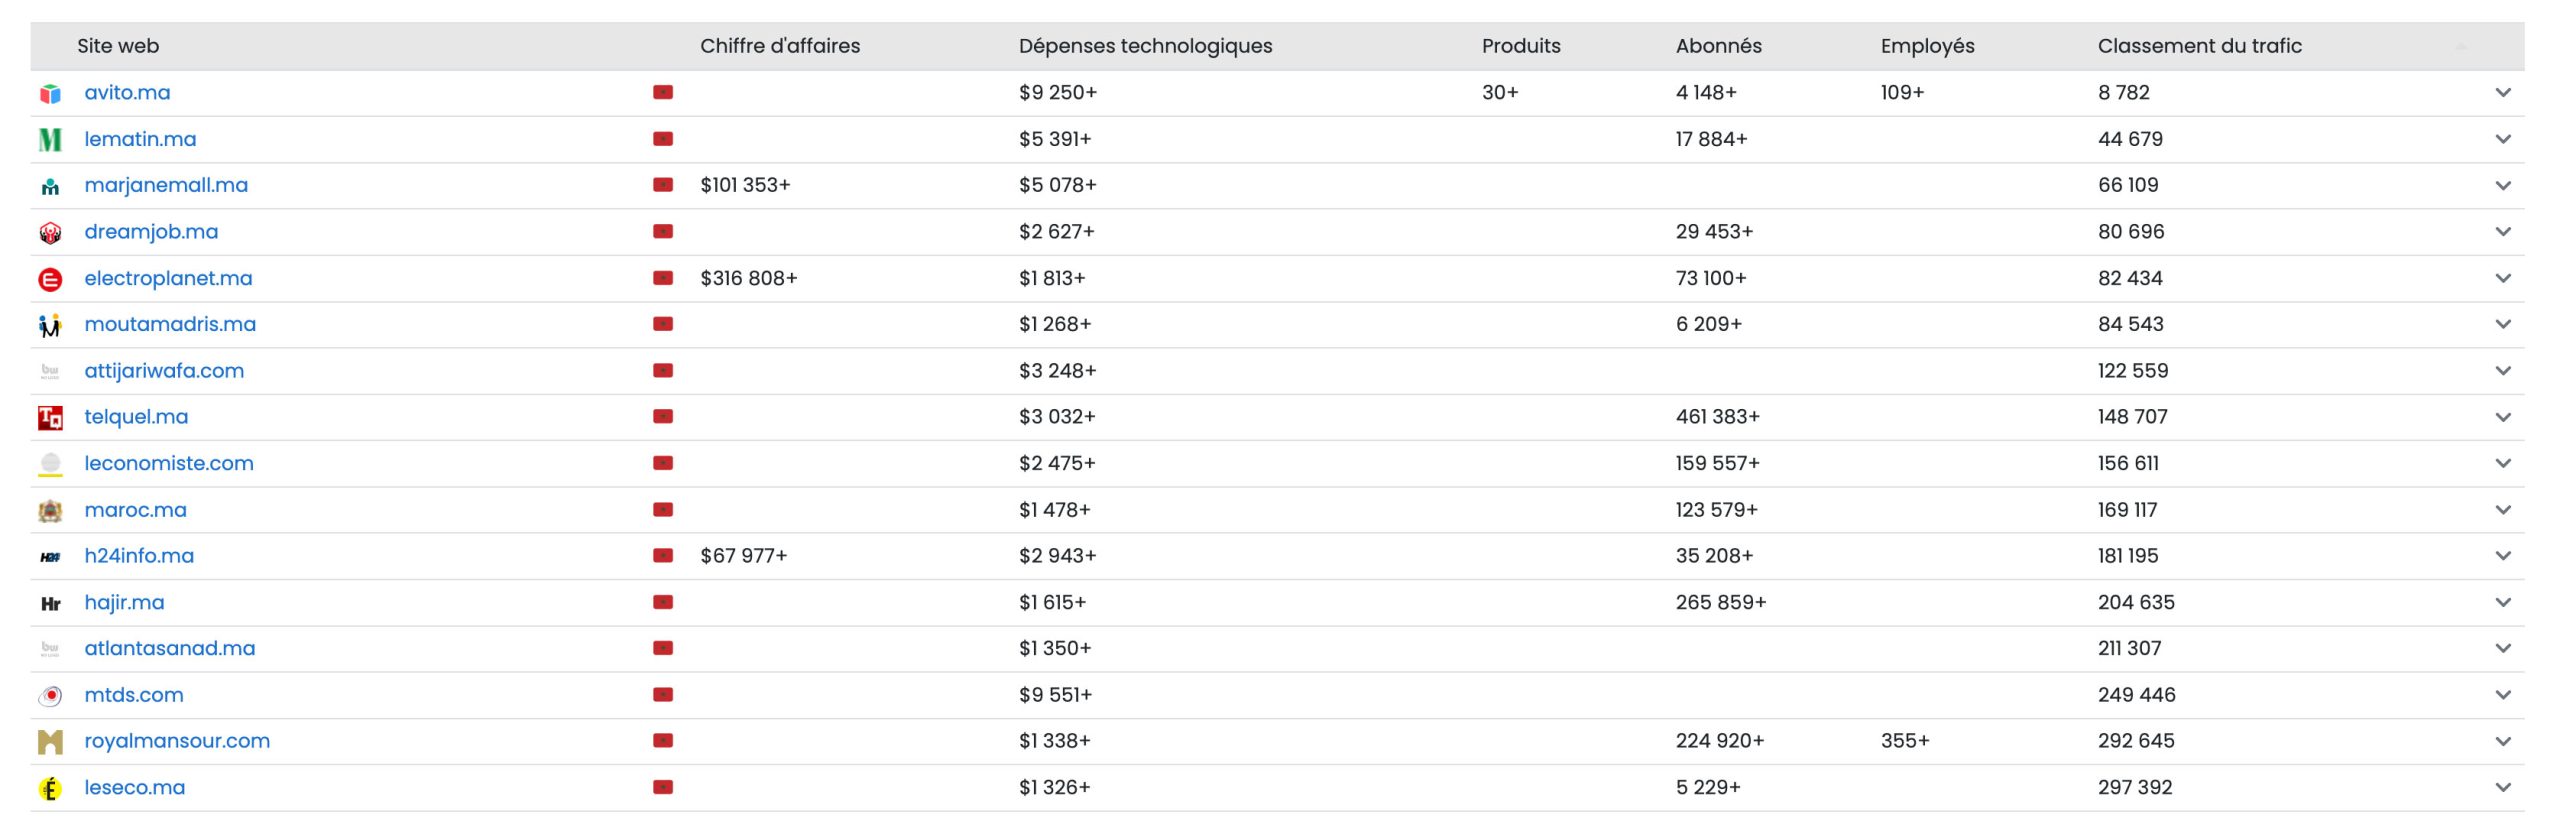
Task: Click the leseco.ma yellow É favicon
Action: (x=50, y=788)
